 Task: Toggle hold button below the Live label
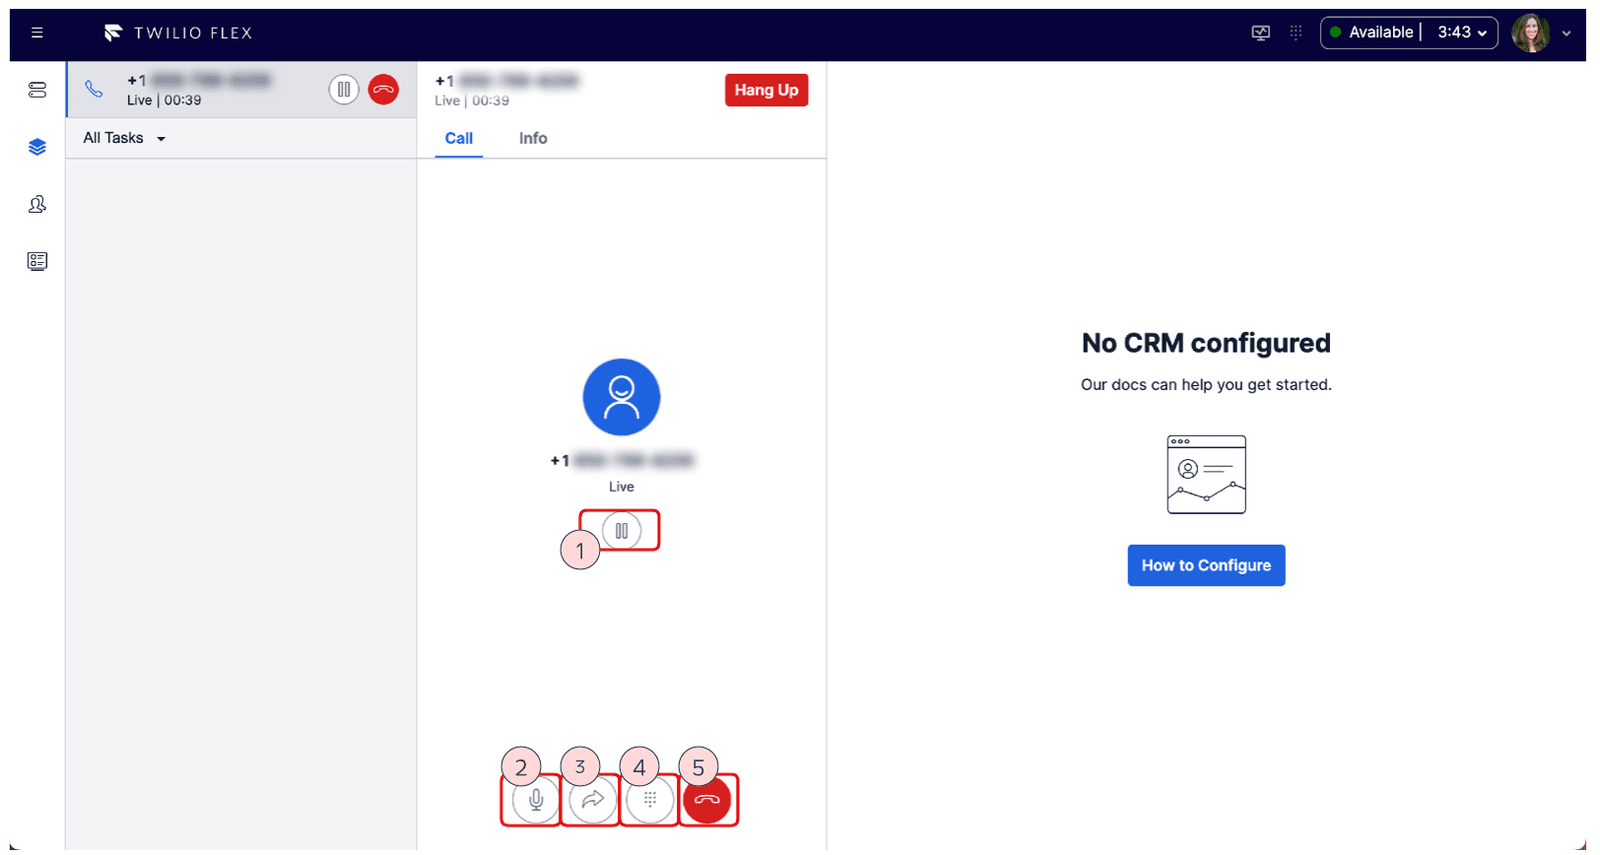[621, 531]
